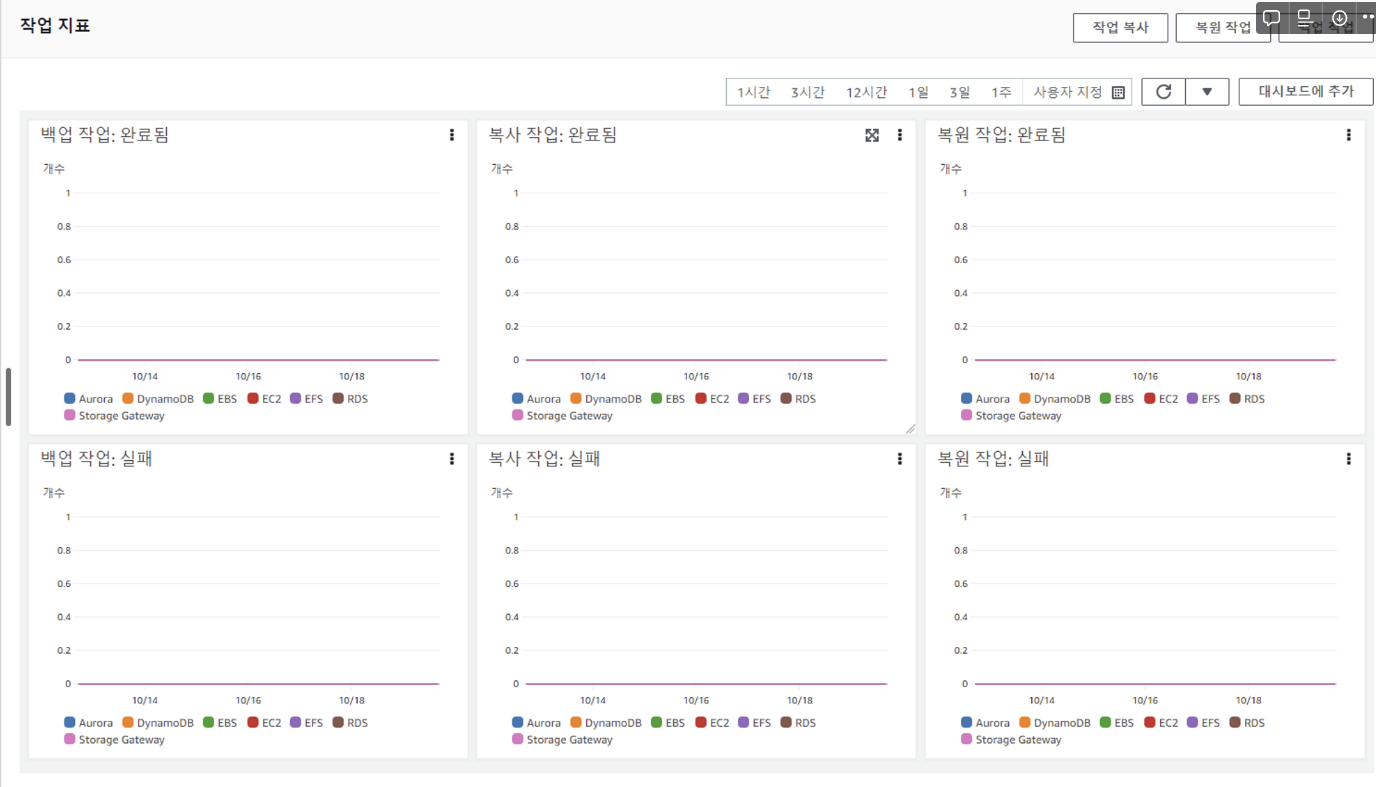Select the 12시간 time range
Screen dimensions: 1376x787
point(866,92)
